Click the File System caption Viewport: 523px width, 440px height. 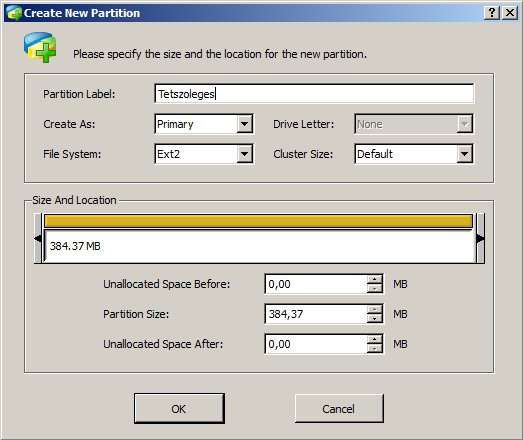point(72,154)
